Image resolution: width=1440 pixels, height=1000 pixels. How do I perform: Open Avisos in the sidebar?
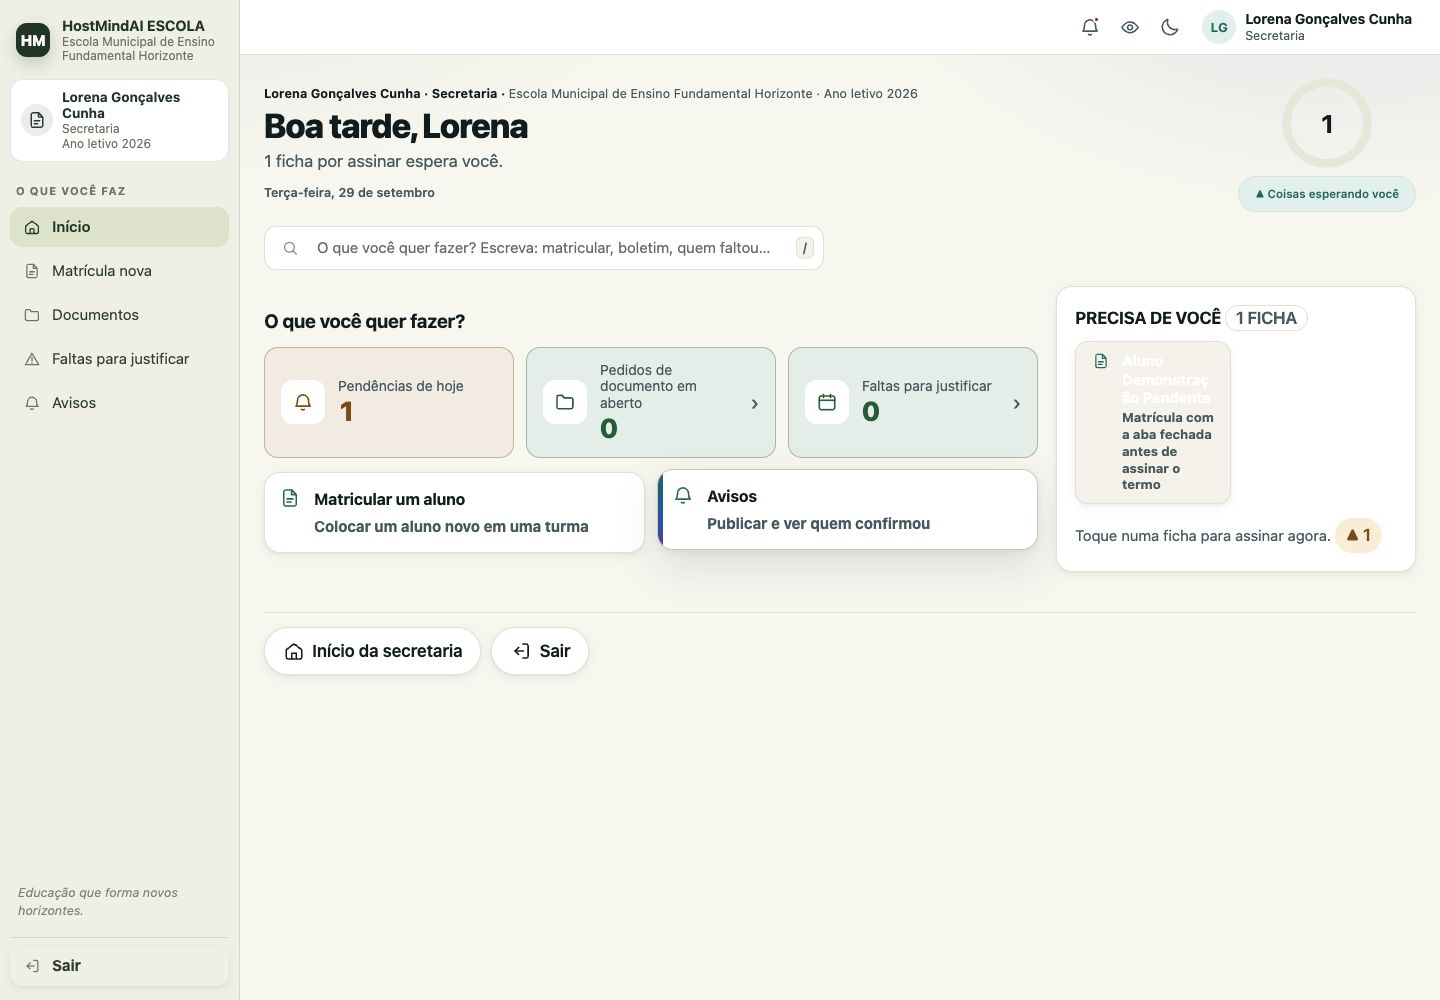coord(119,403)
